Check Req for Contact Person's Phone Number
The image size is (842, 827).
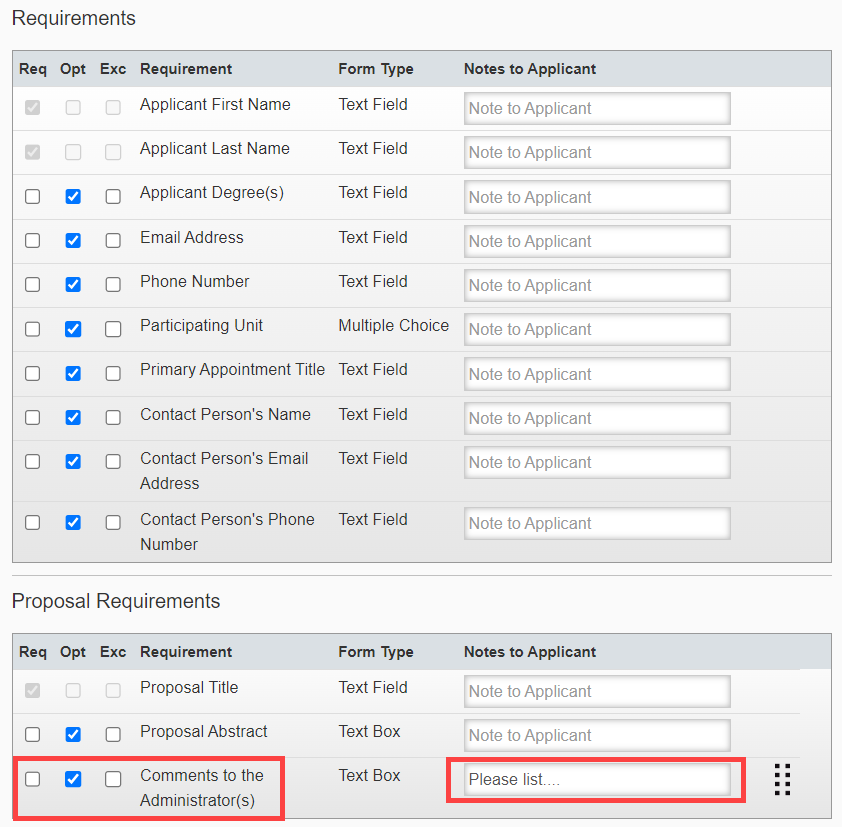33,523
